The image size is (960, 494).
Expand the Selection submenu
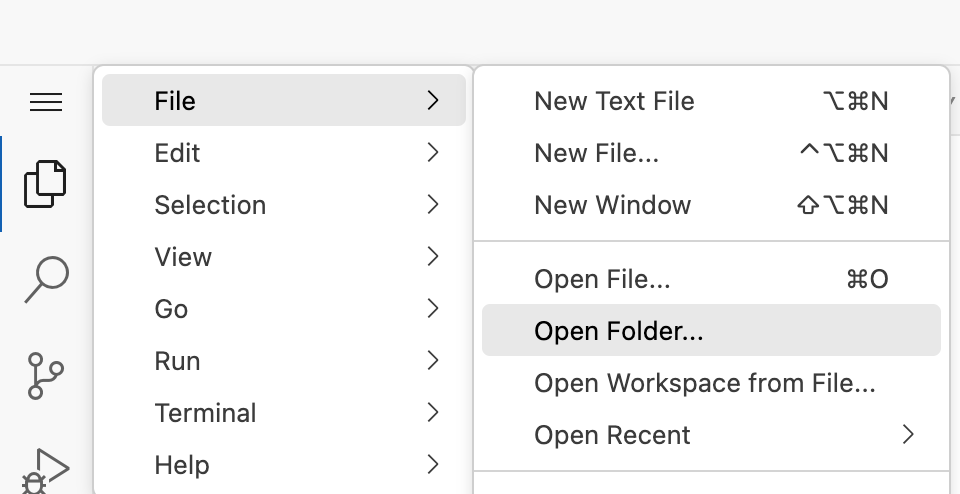[x=284, y=205]
